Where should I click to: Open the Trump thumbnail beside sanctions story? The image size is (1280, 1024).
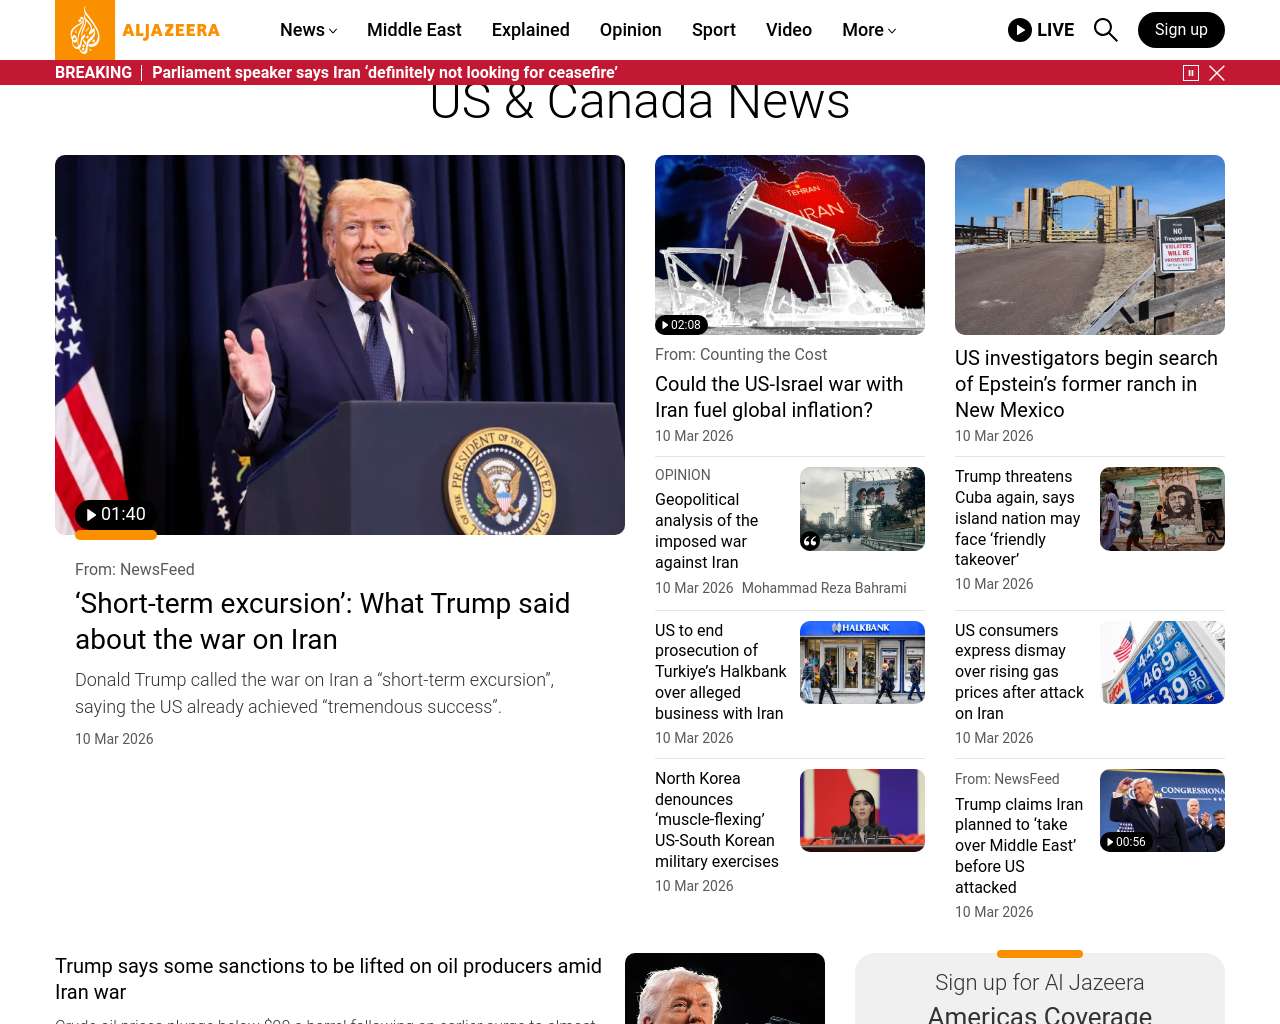(x=725, y=988)
